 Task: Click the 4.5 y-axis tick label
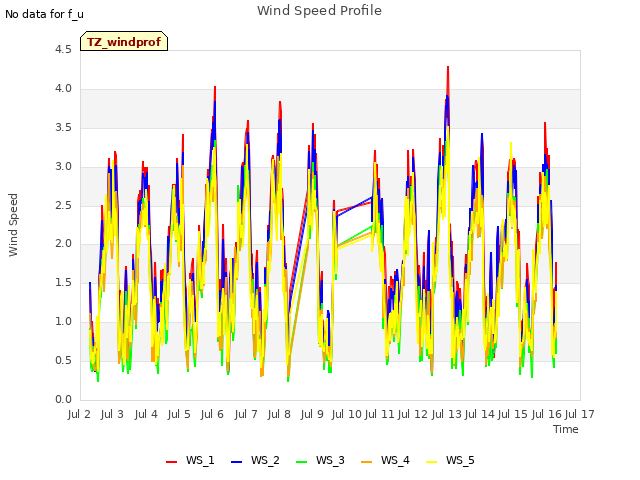point(63,49)
